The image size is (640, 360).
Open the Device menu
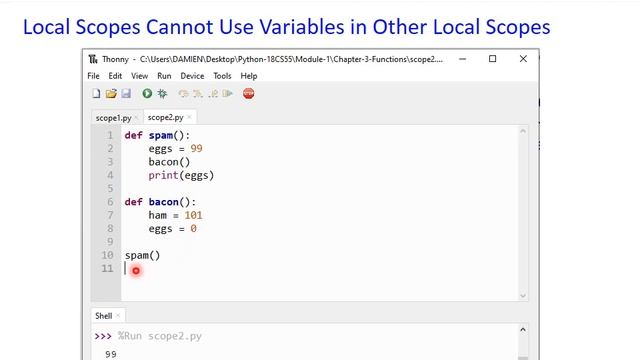click(192, 76)
